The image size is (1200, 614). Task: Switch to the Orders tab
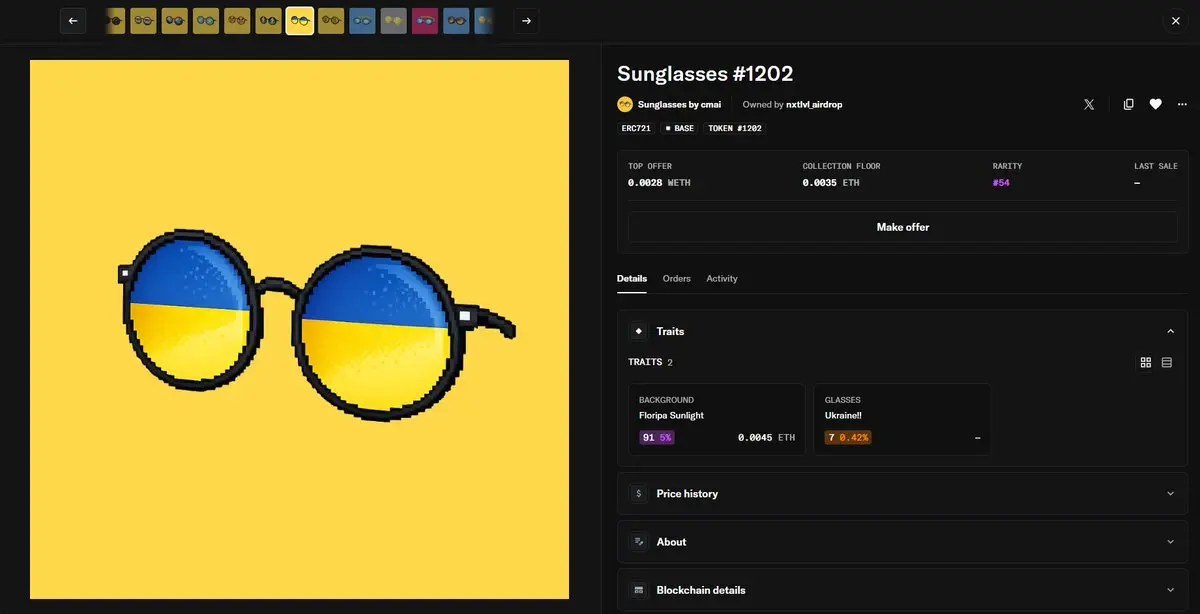click(677, 278)
